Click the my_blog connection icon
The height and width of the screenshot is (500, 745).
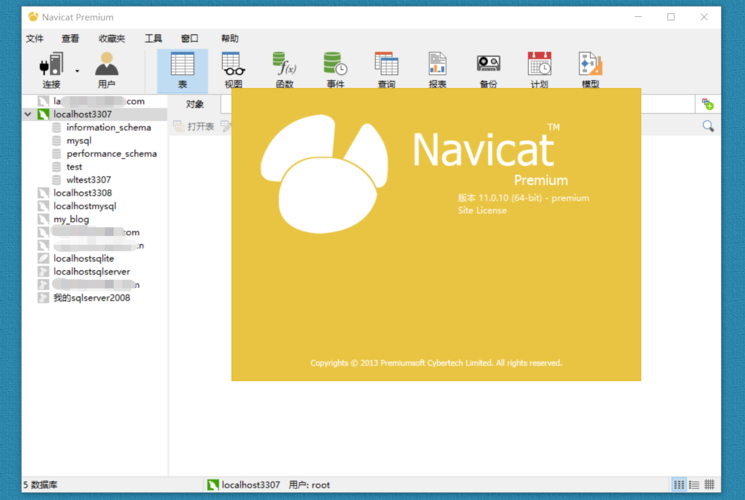pos(43,219)
